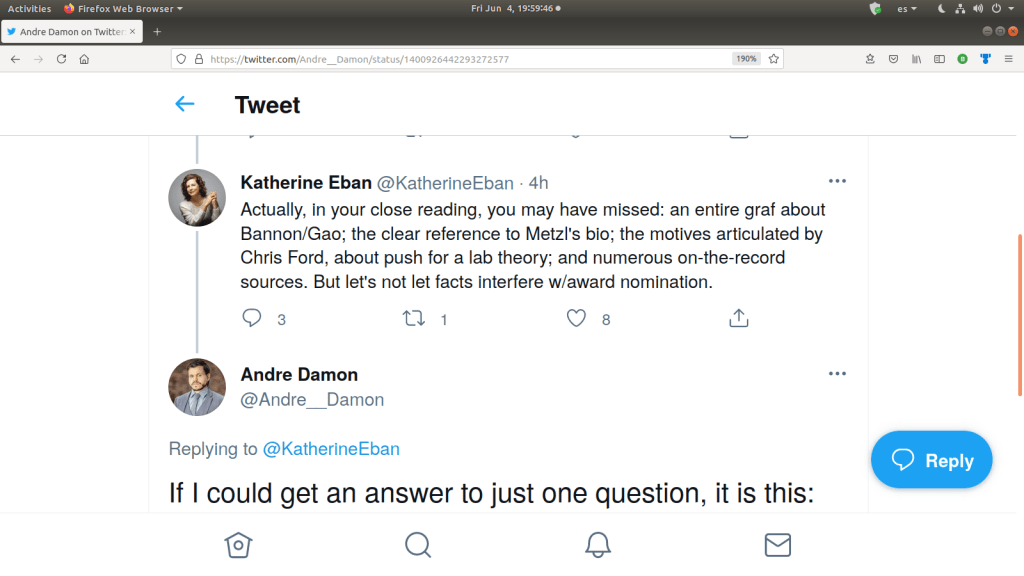Open the Firefox hamburger menu
Screen dimensions: 1024x576
pos(1008,59)
